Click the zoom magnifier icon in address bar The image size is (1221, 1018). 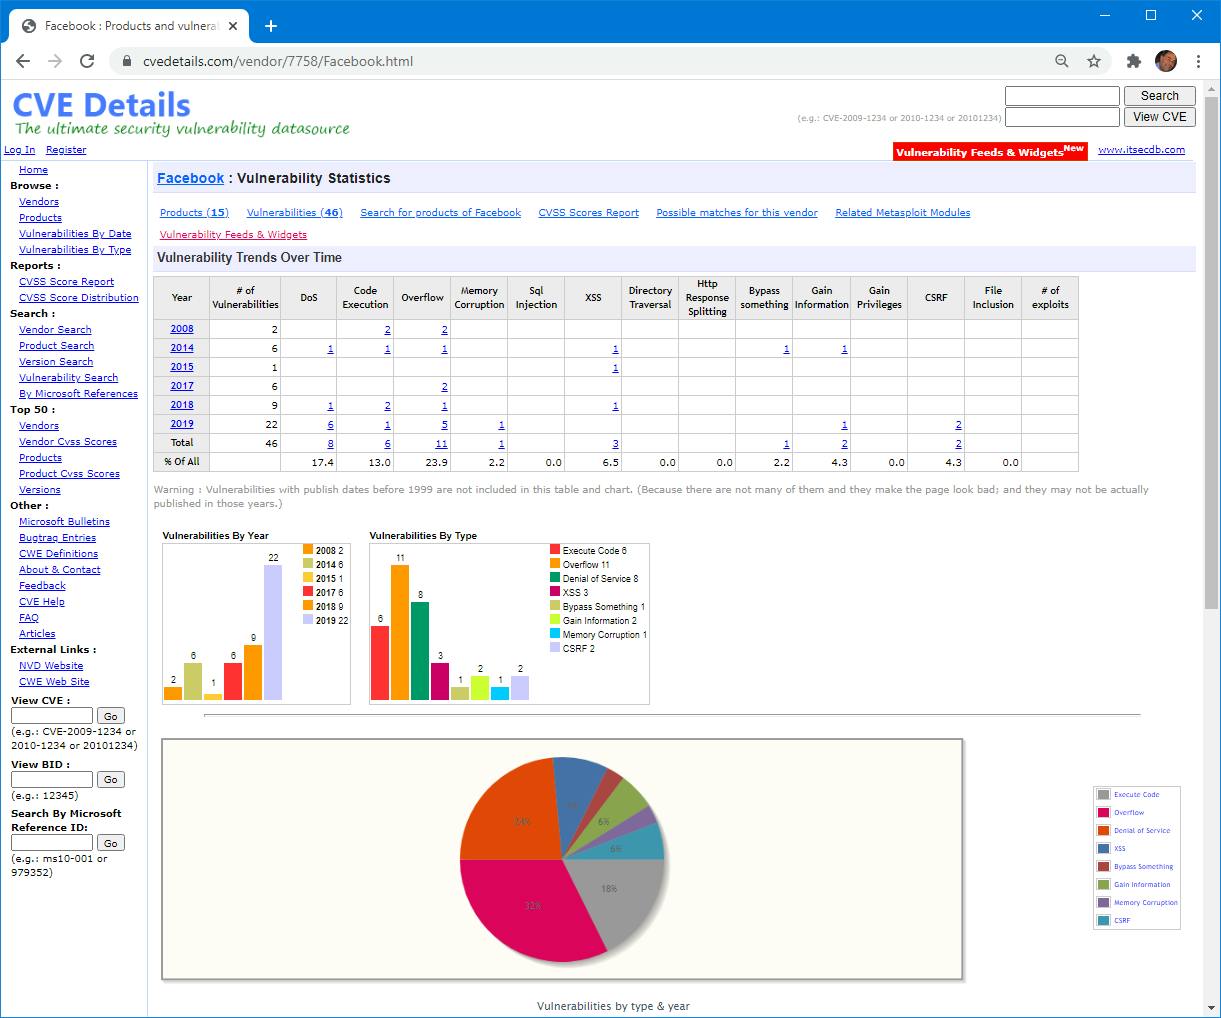(x=1062, y=61)
